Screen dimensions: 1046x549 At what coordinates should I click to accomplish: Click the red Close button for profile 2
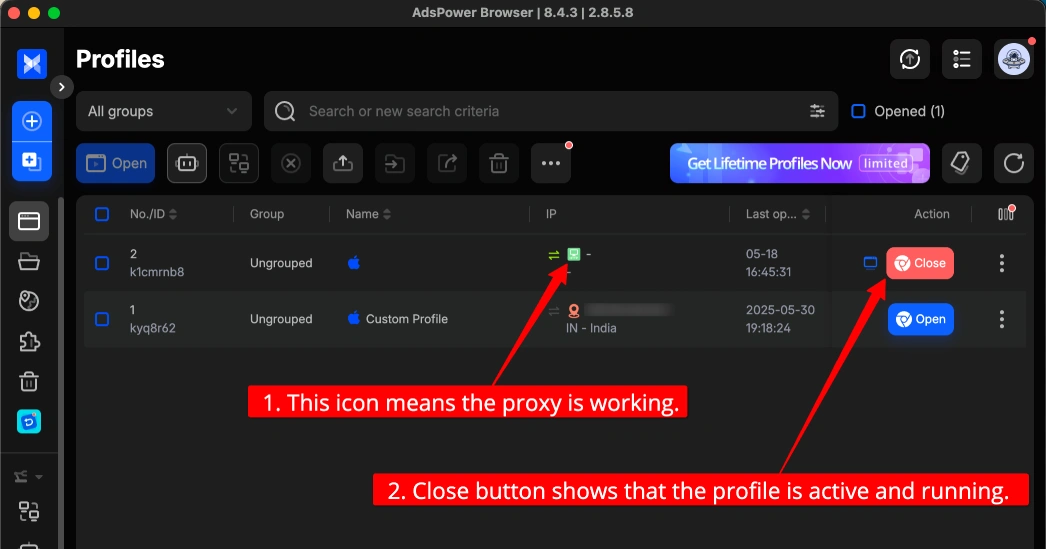(x=920, y=263)
